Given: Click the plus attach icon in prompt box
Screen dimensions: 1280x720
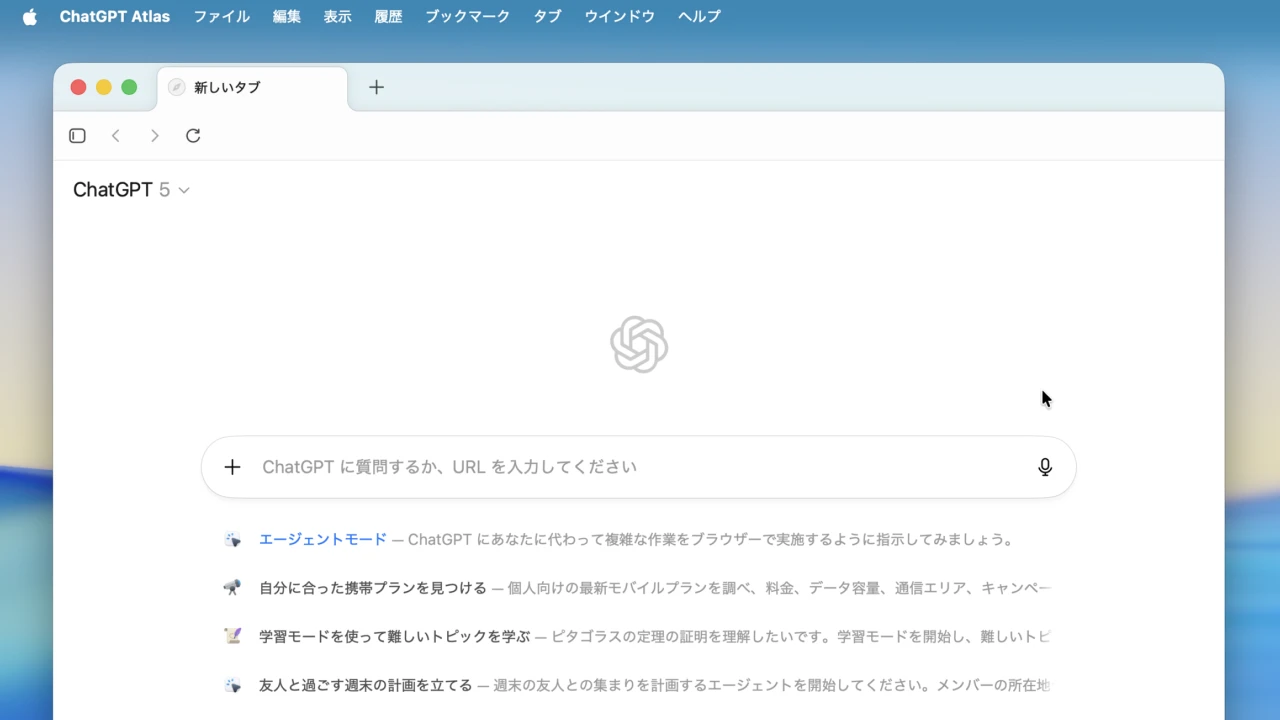Looking at the screenshot, I should click(232, 467).
